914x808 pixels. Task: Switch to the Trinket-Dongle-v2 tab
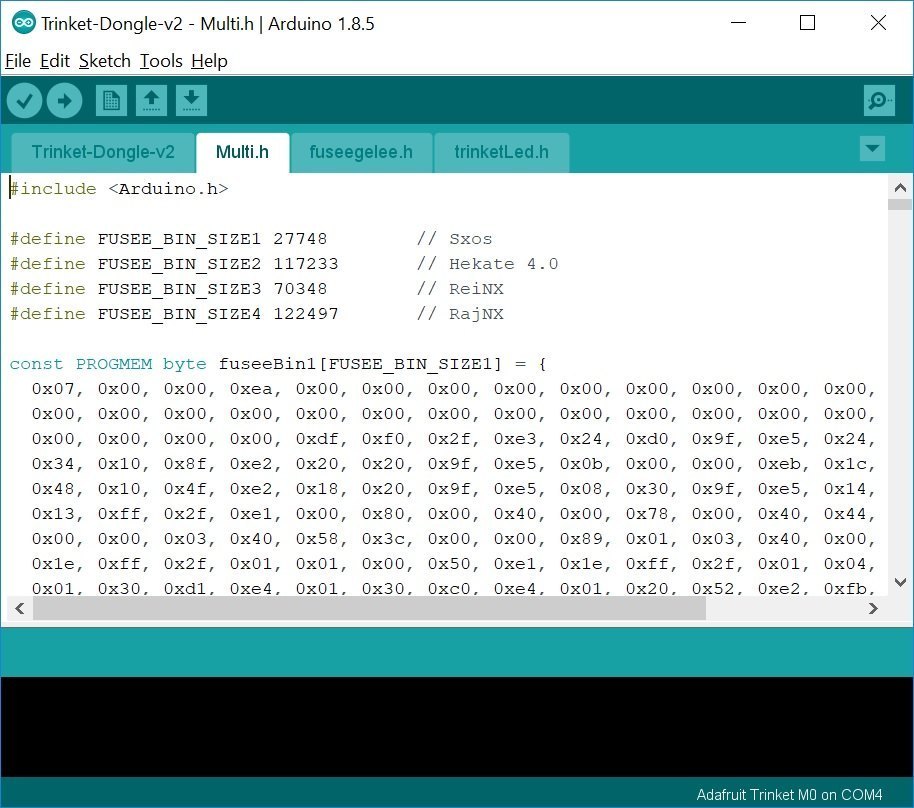pyautogui.click(x=103, y=153)
